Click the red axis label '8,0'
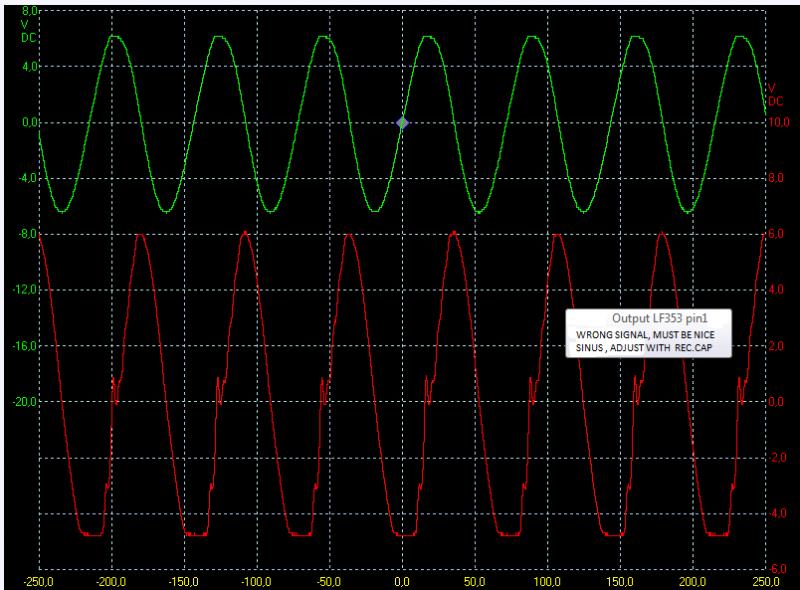This screenshot has width=800, height=590. pos(776,178)
